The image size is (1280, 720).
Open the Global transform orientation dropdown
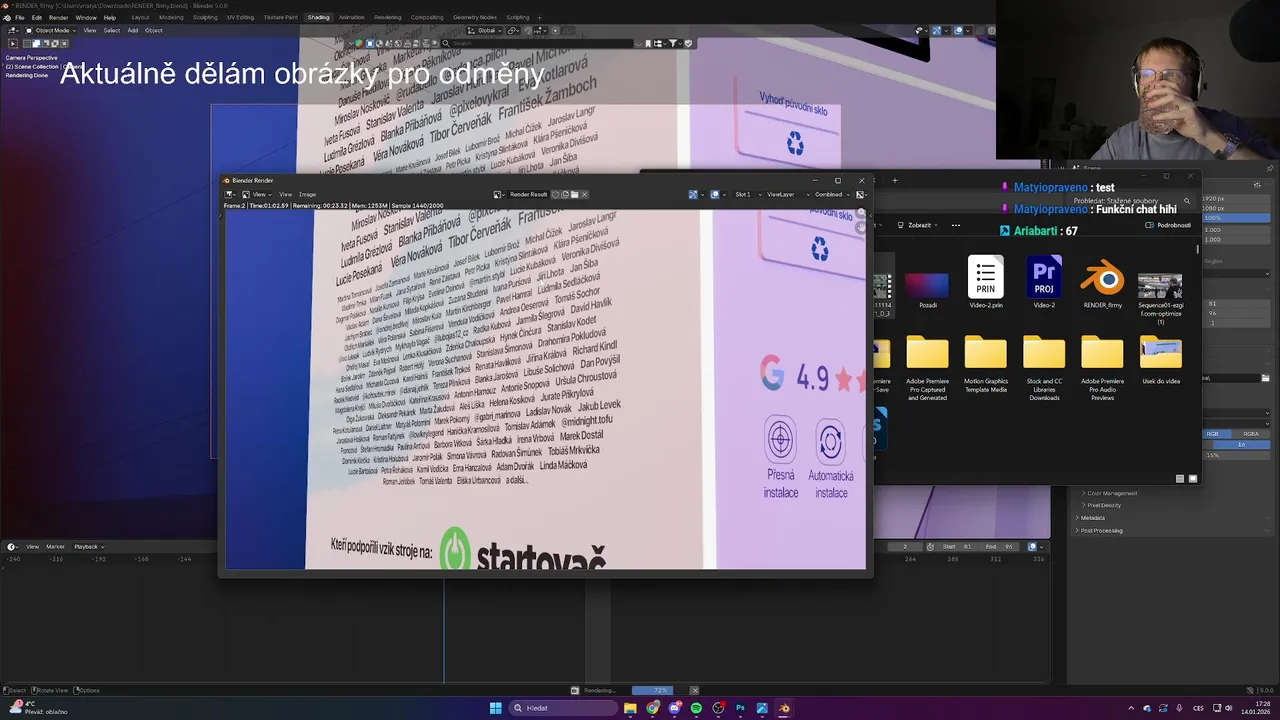click(x=486, y=30)
